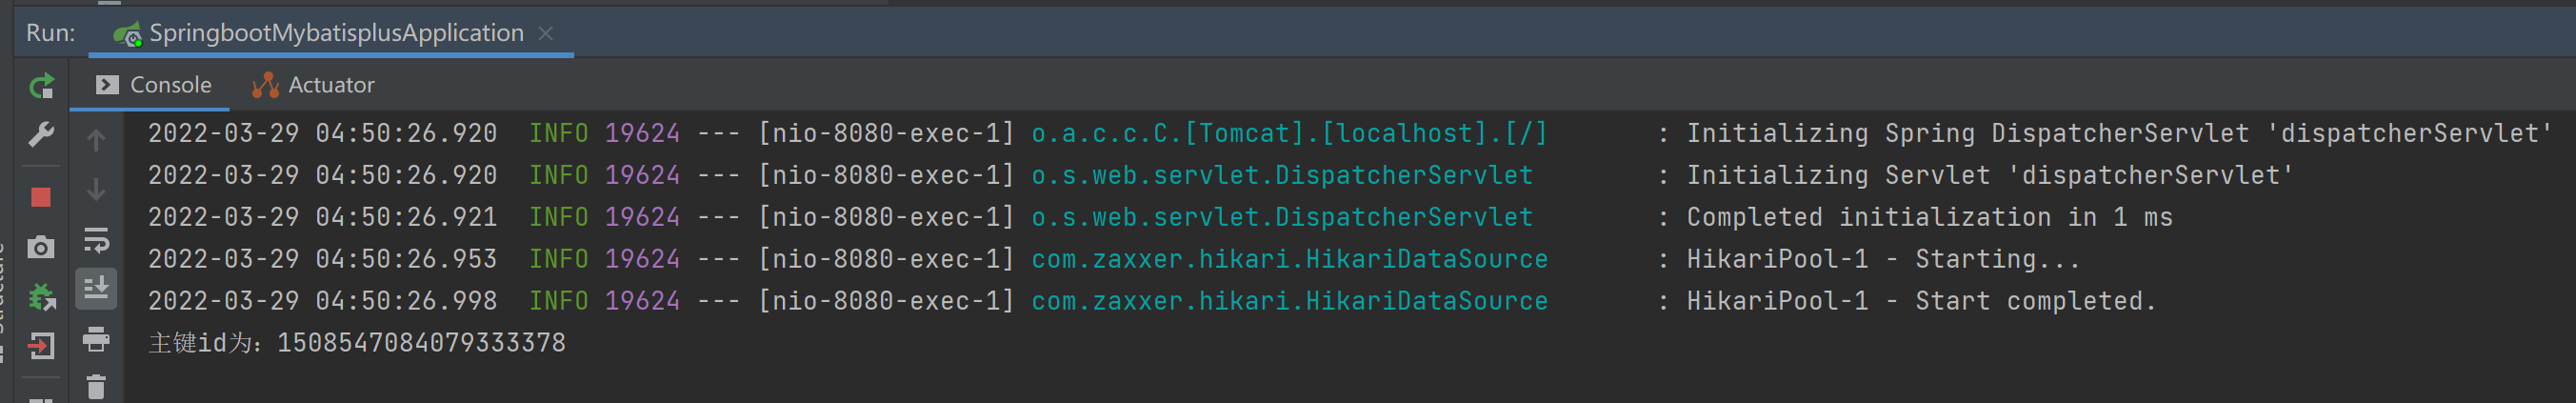Stop the running application
Screen dimensions: 2576x403
[x=41, y=197]
